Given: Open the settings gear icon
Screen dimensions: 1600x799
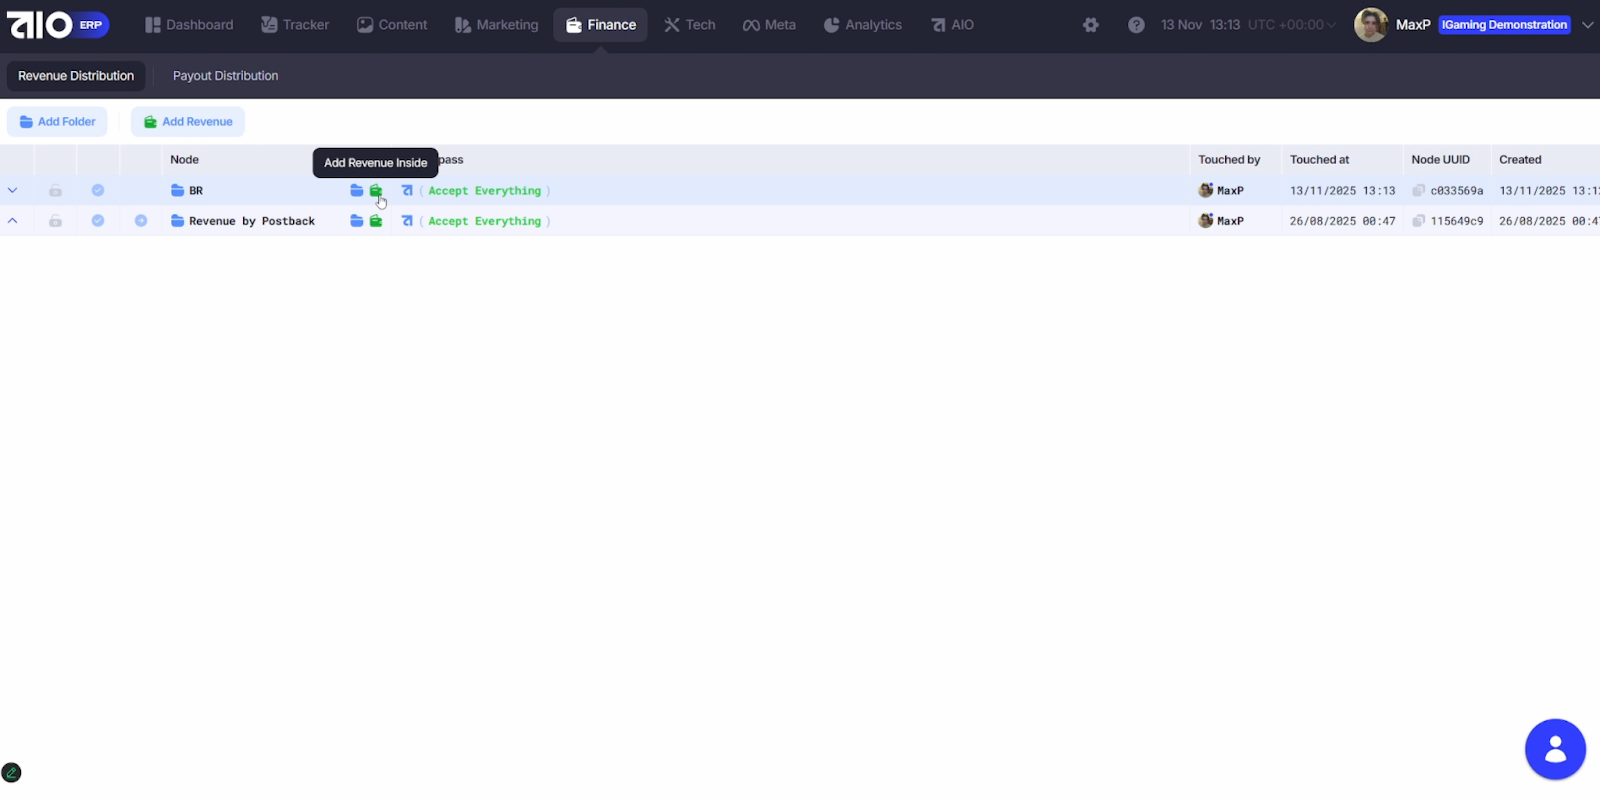Looking at the screenshot, I should click(1091, 25).
